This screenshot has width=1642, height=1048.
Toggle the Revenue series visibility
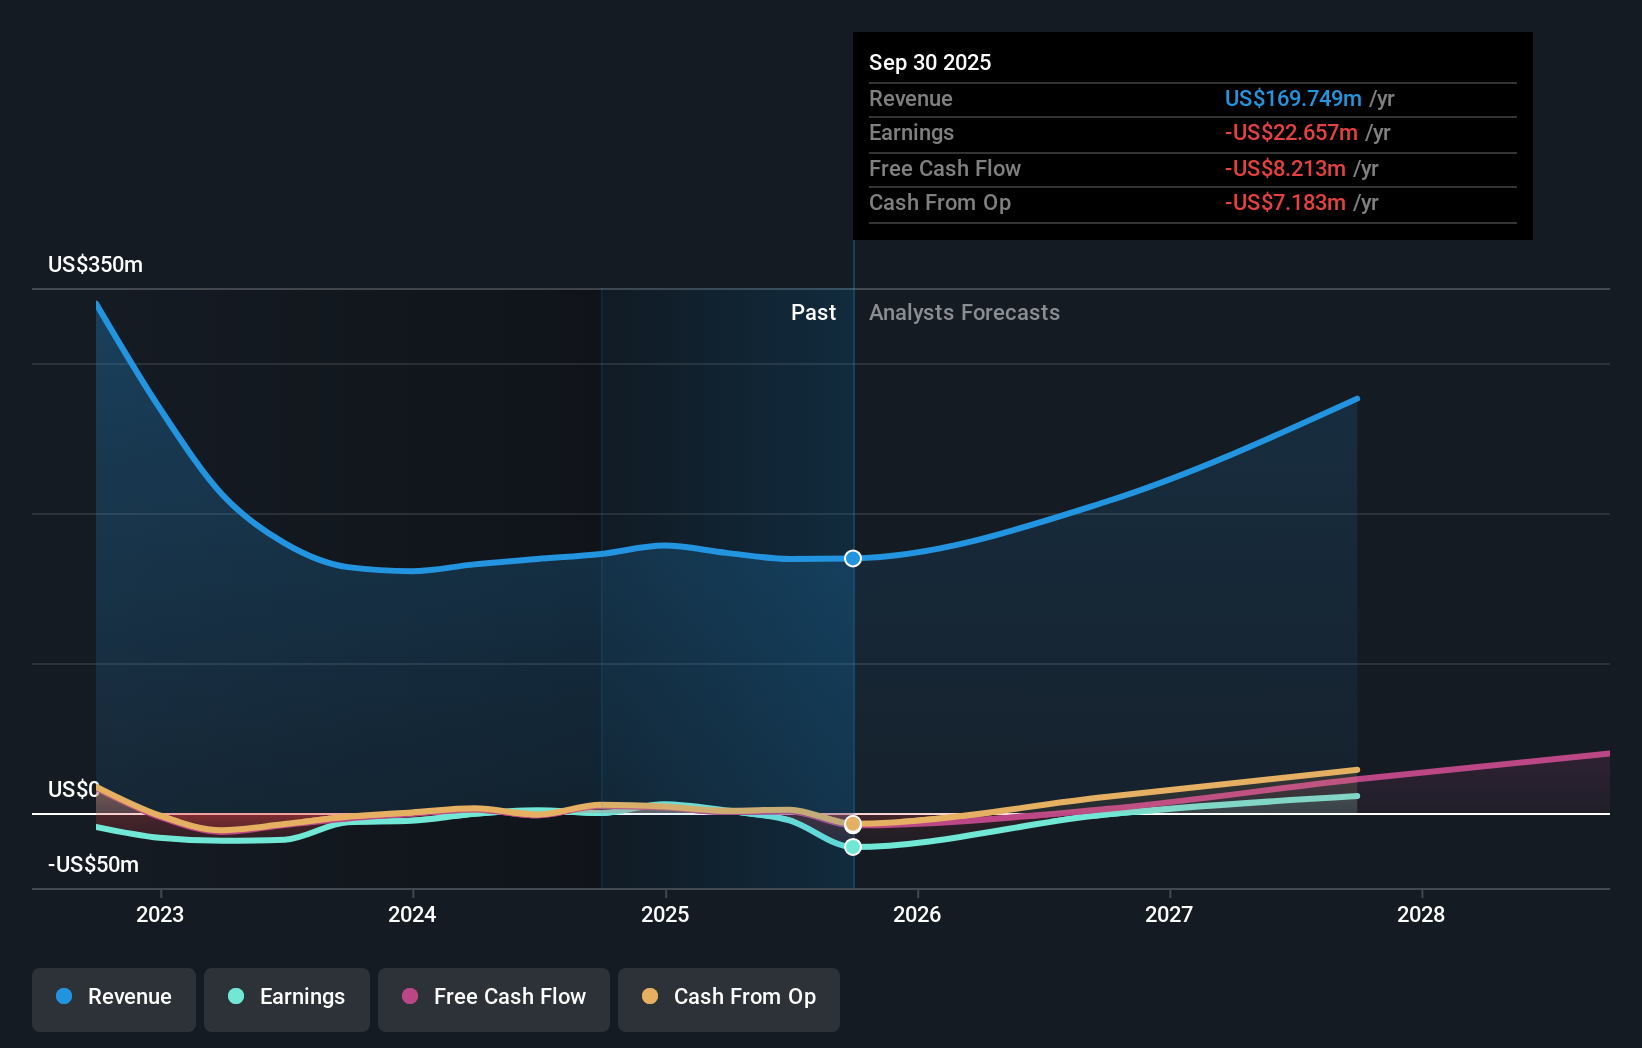tap(113, 997)
